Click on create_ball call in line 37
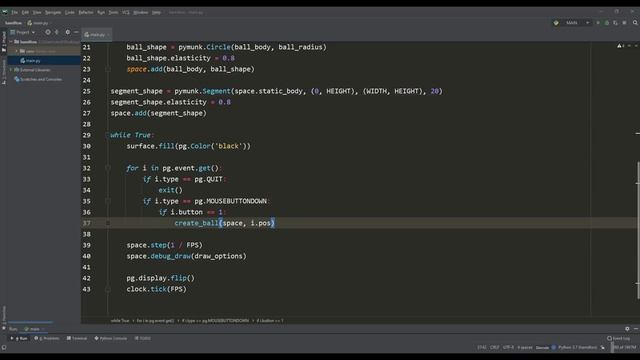Image resolution: width=640 pixels, height=360 pixels. click(x=196, y=223)
